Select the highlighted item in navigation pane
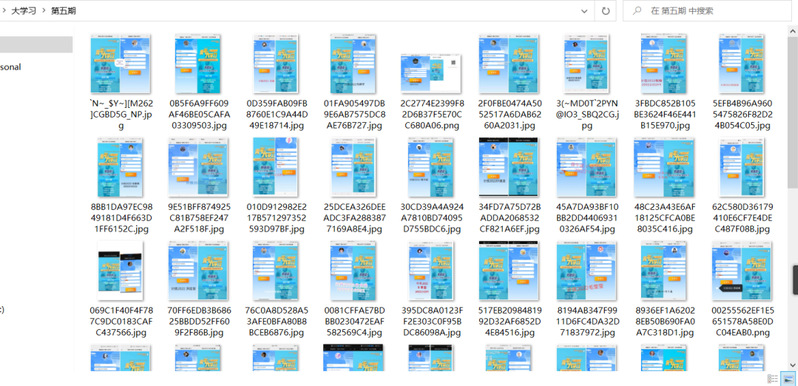The width and height of the screenshot is (798, 386). click(36, 45)
